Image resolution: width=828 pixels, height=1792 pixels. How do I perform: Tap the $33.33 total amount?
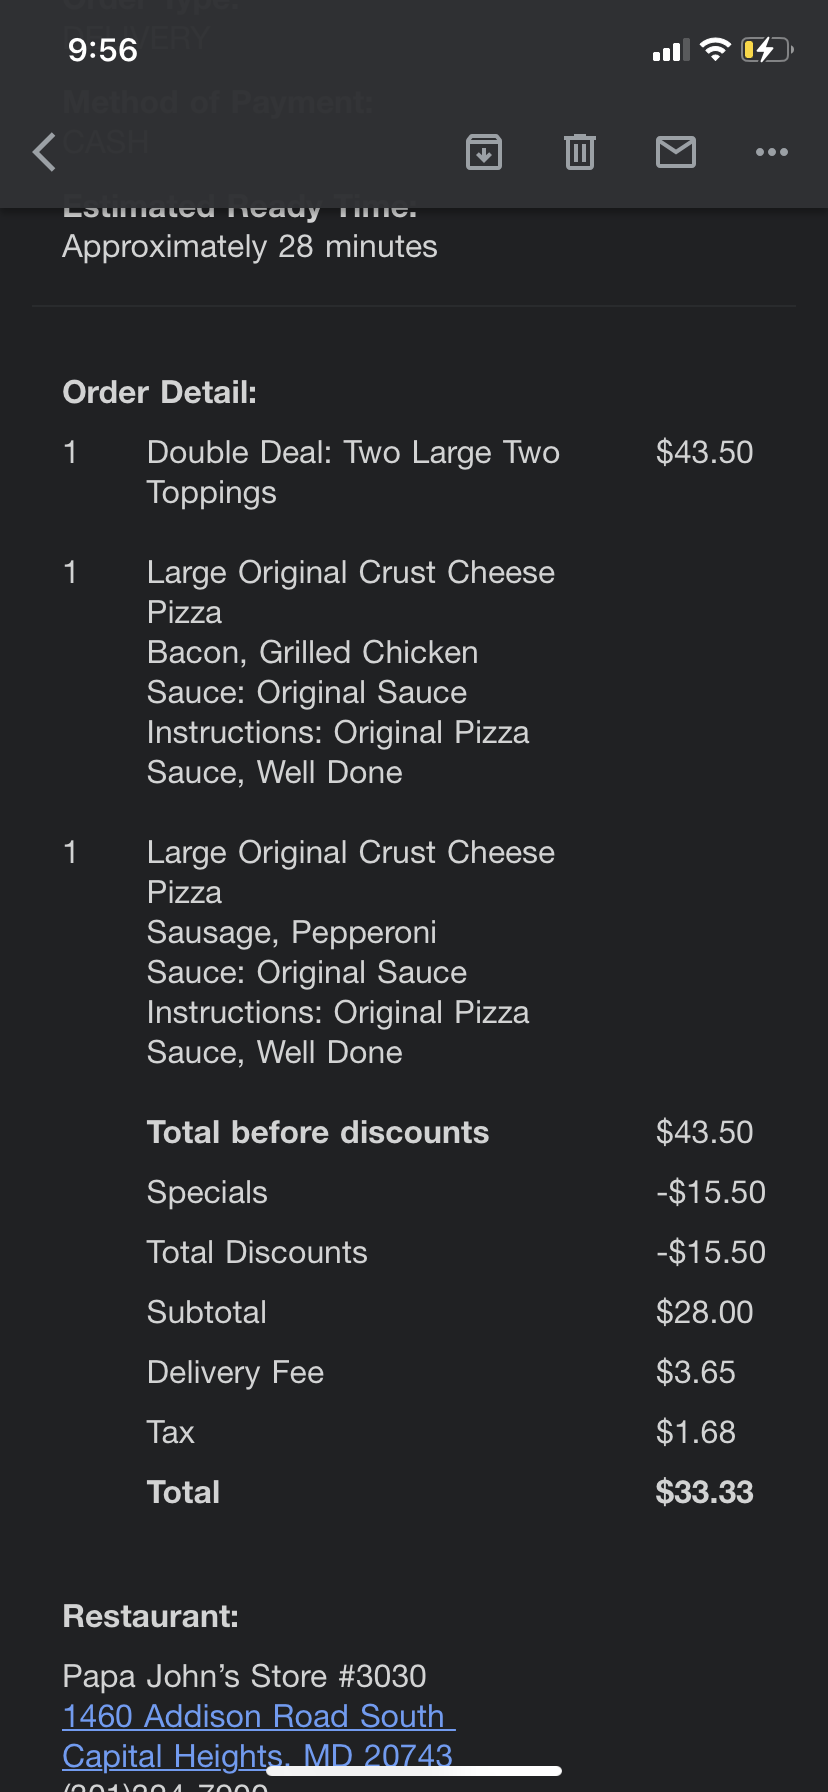point(704,1492)
